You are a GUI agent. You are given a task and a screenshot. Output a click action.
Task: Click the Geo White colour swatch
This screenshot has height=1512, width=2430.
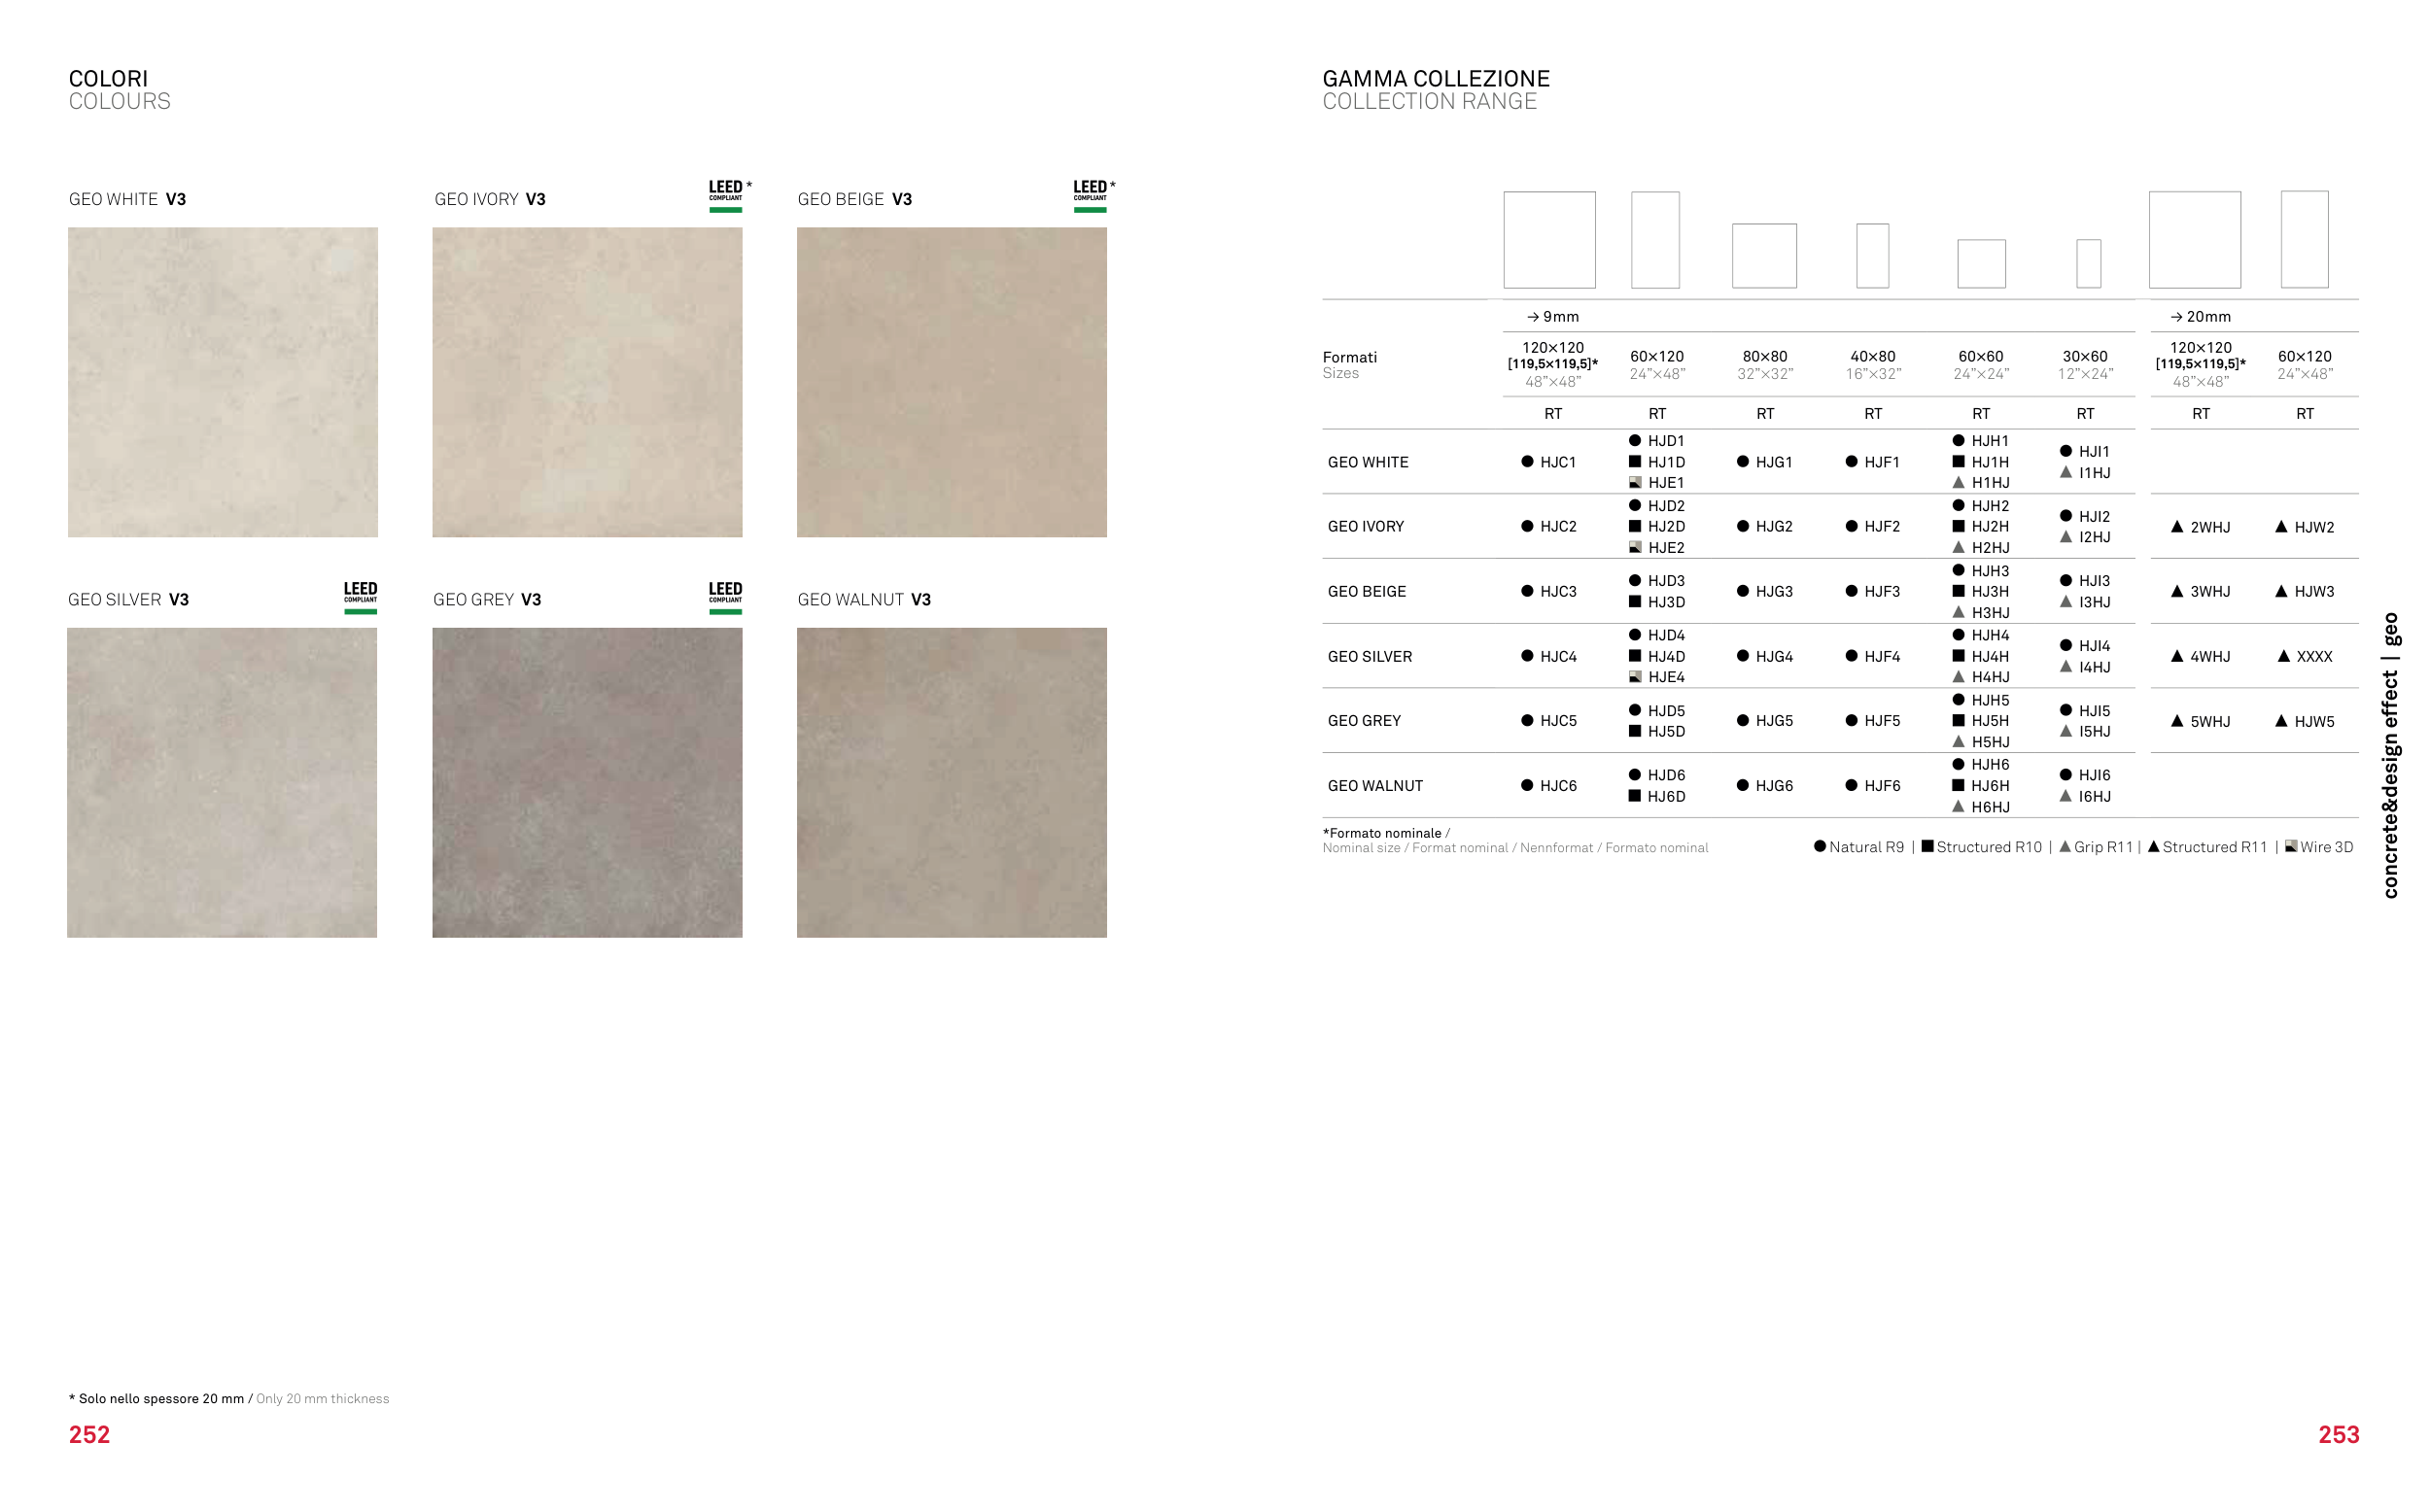[223, 382]
